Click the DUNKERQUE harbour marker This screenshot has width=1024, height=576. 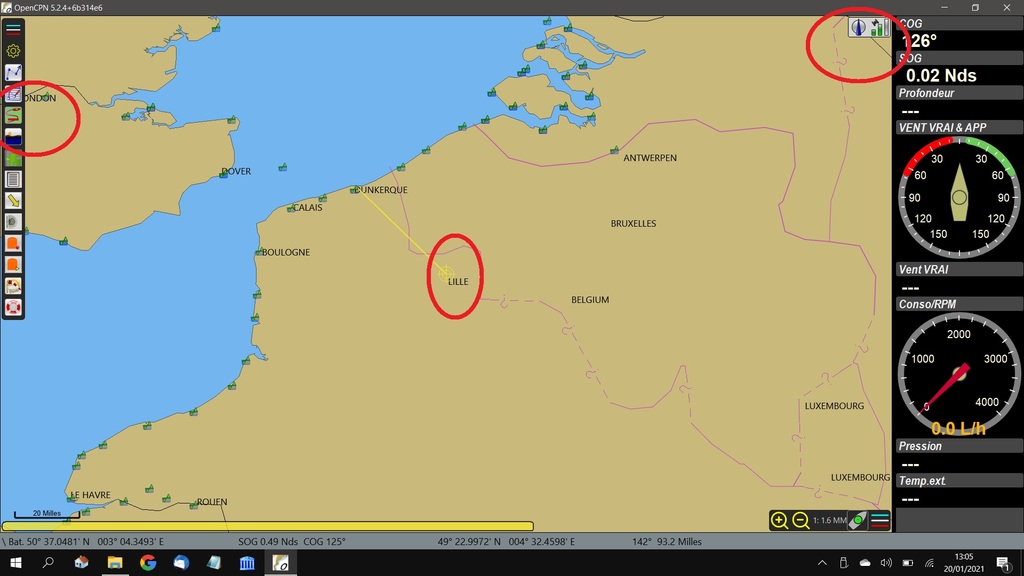(x=355, y=190)
